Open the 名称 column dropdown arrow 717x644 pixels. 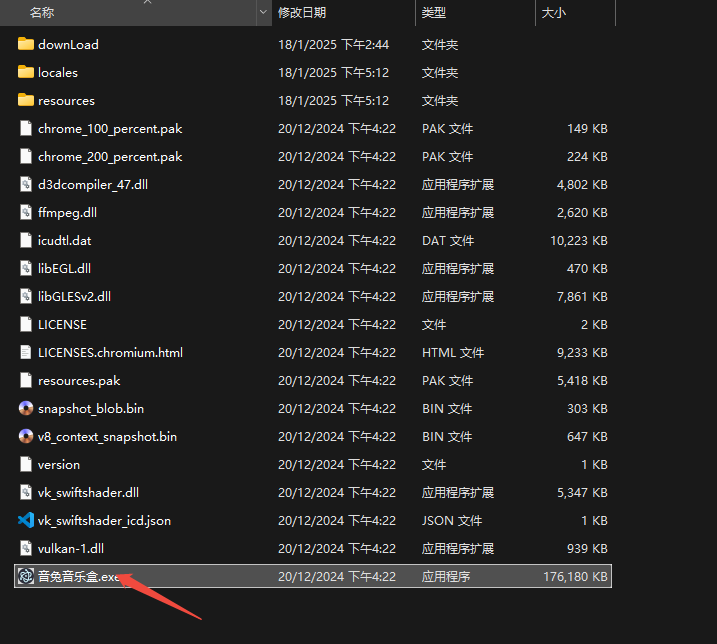(263, 12)
